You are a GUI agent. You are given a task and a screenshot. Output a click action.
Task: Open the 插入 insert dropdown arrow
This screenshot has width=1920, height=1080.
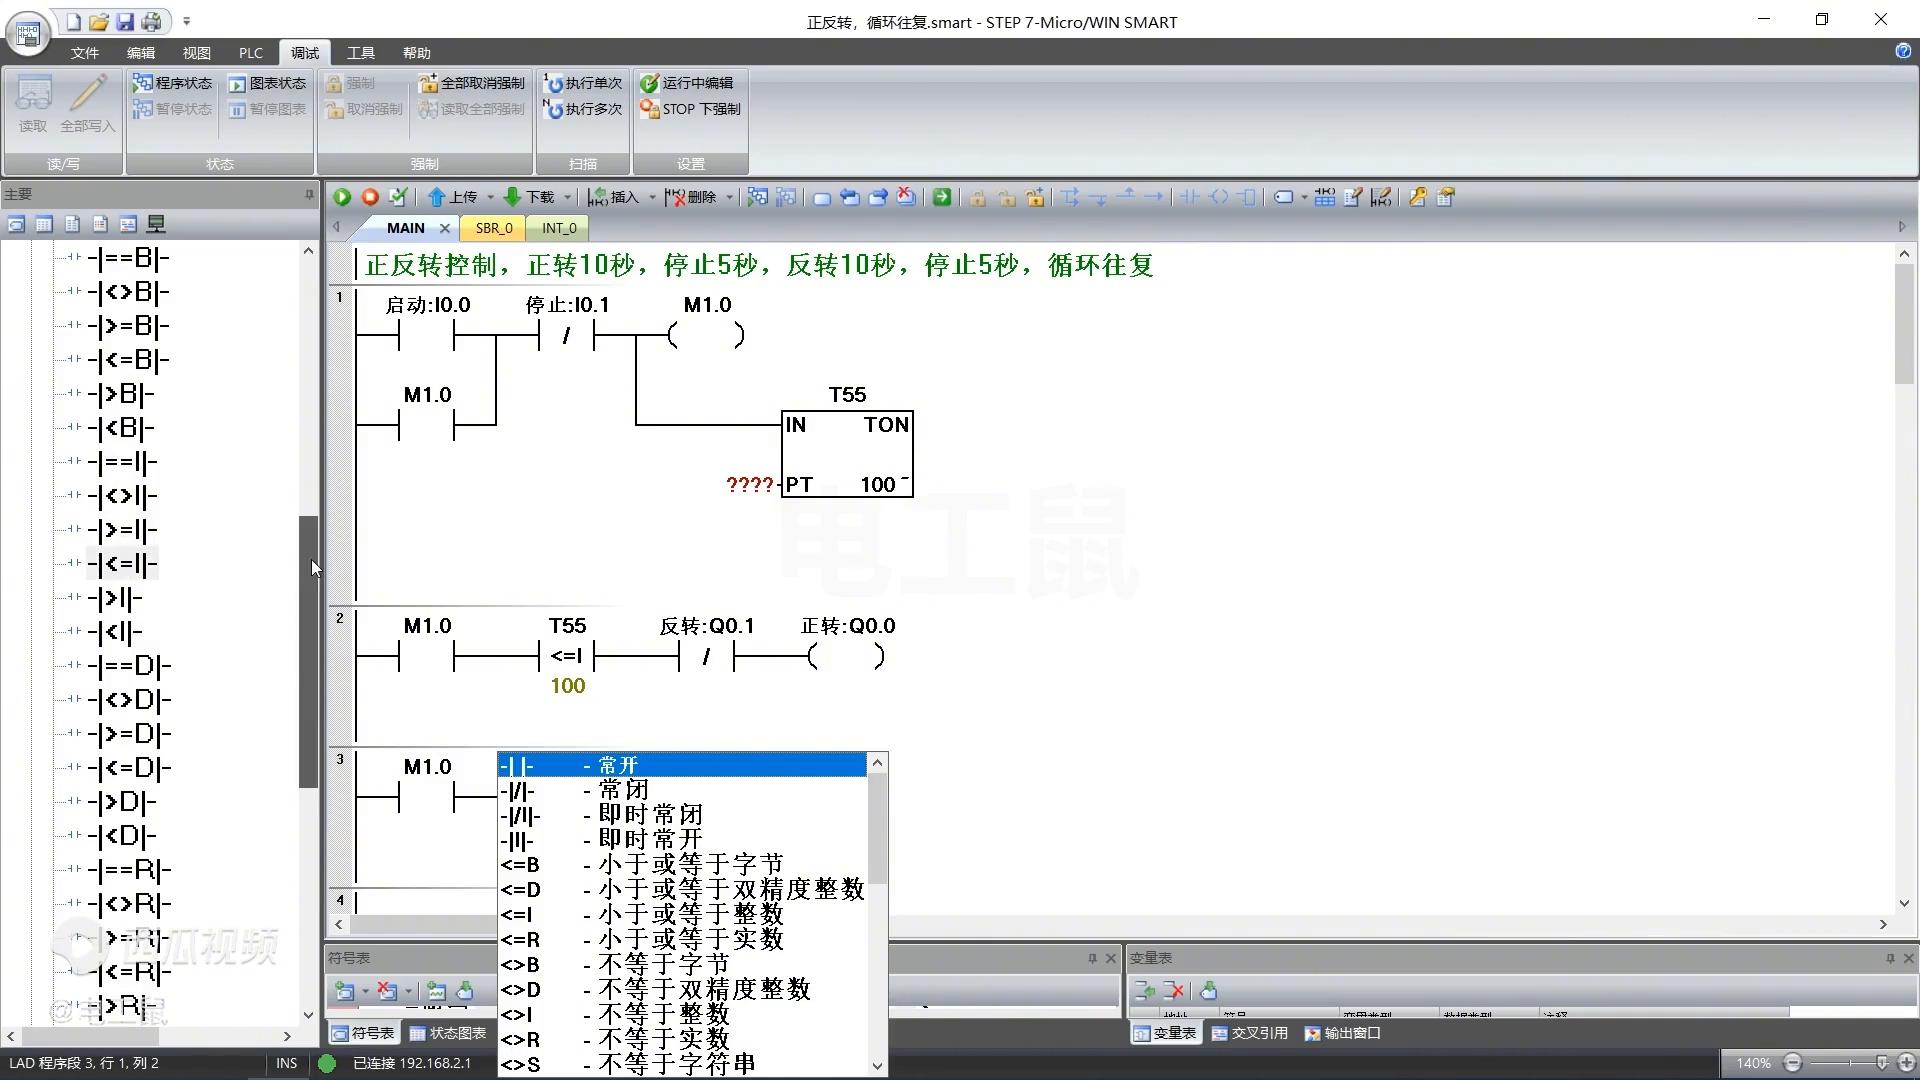click(x=652, y=197)
